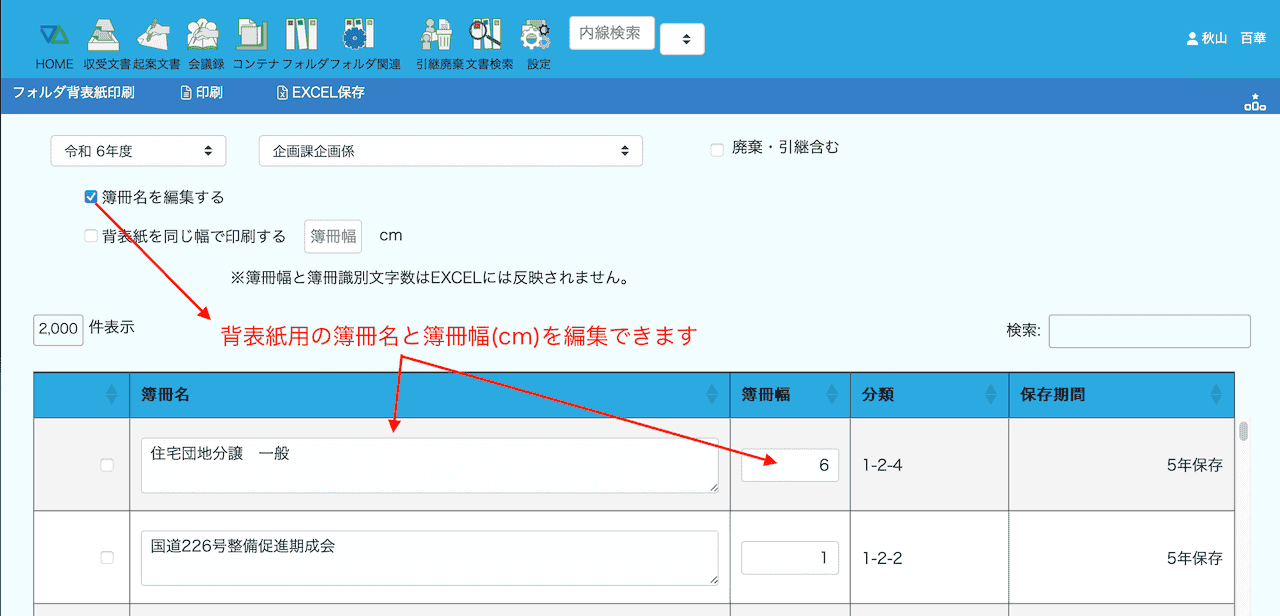Click the user name 秋山 百華

coord(1226,39)
